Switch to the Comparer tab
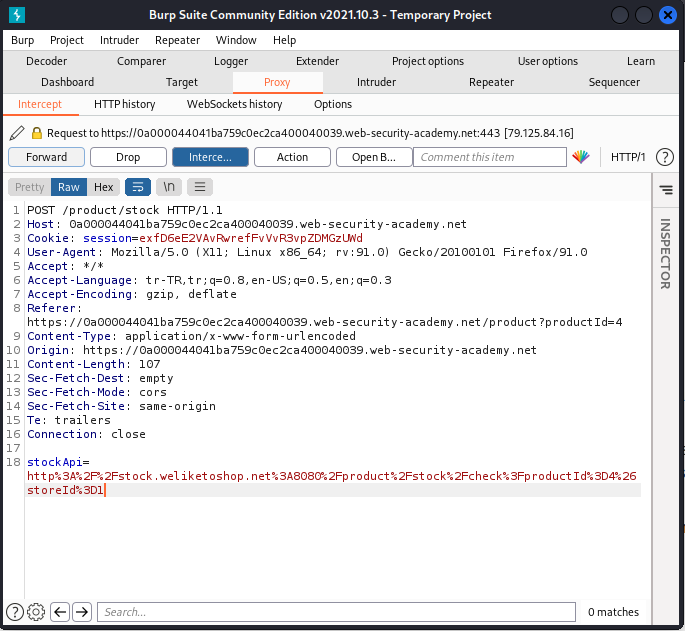The image size is (685, 631). coord(141,61)
